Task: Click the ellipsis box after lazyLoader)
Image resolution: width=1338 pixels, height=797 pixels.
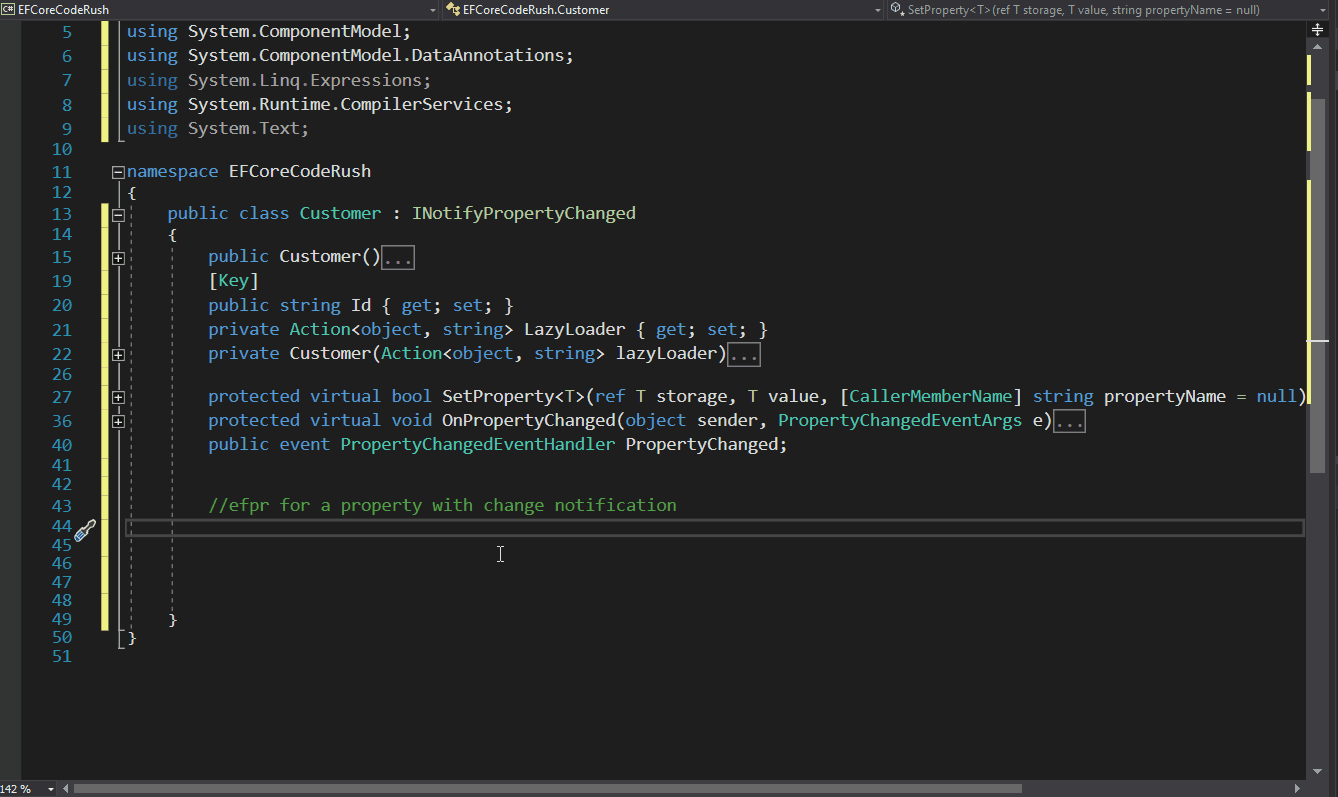Action: point(744,355)
